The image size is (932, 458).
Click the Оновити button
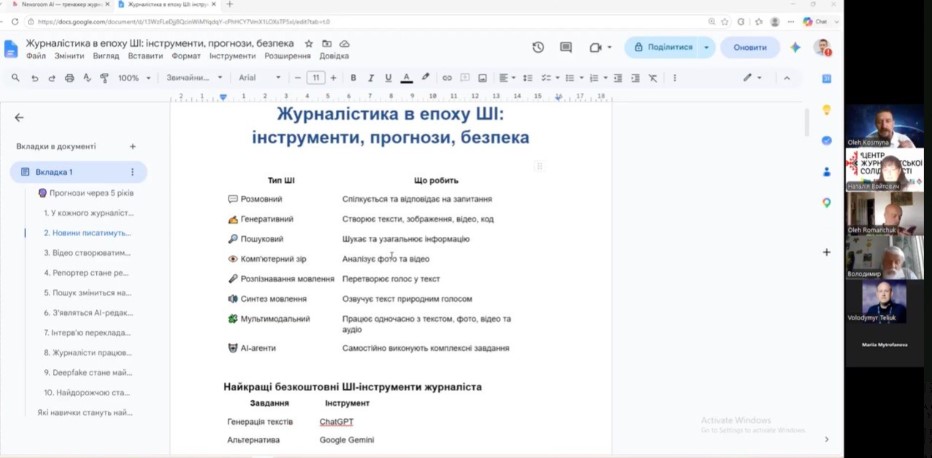click(x=750, y=48)
